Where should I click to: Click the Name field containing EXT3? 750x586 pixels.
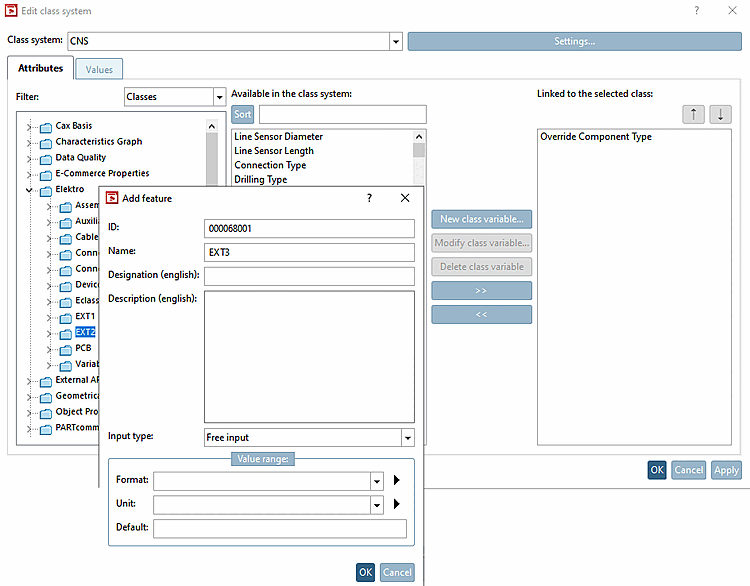pyautogui.click(x=309, y=253)
